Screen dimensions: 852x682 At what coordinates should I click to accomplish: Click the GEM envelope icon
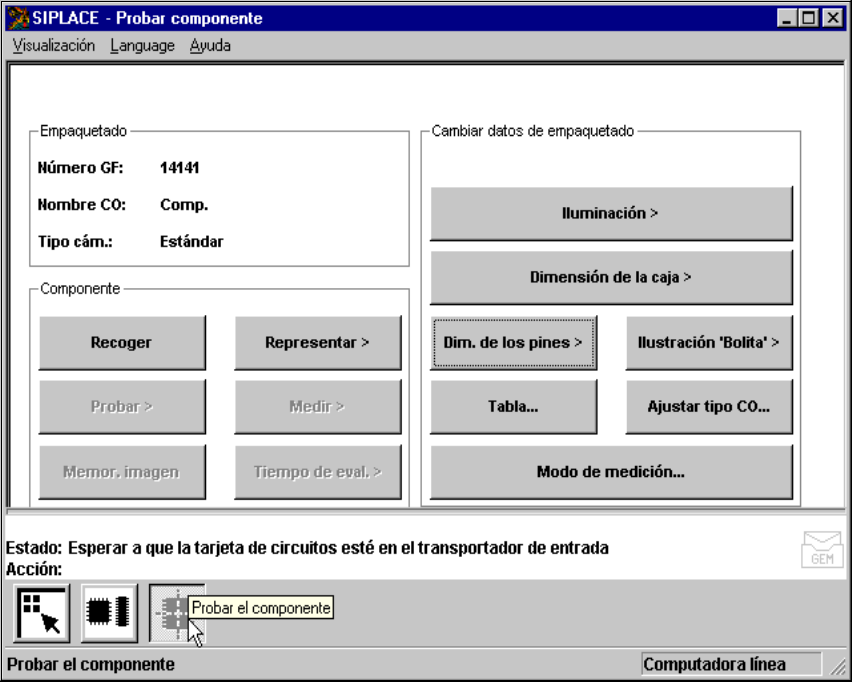click(822, 549)
